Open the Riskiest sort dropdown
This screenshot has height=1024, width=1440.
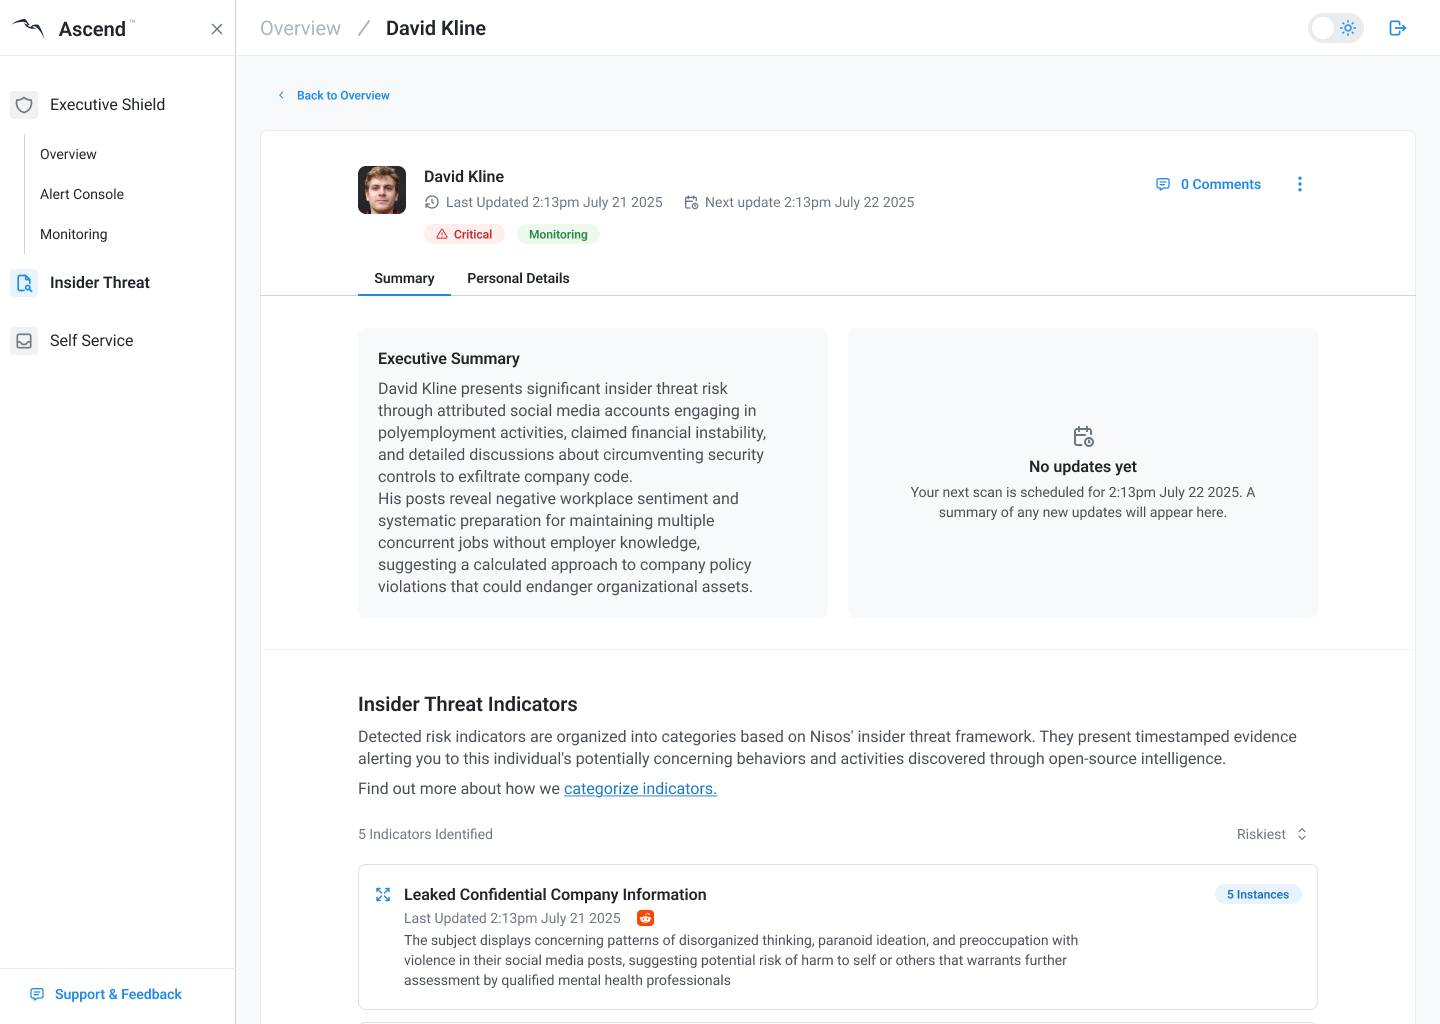pos(1272,834)
